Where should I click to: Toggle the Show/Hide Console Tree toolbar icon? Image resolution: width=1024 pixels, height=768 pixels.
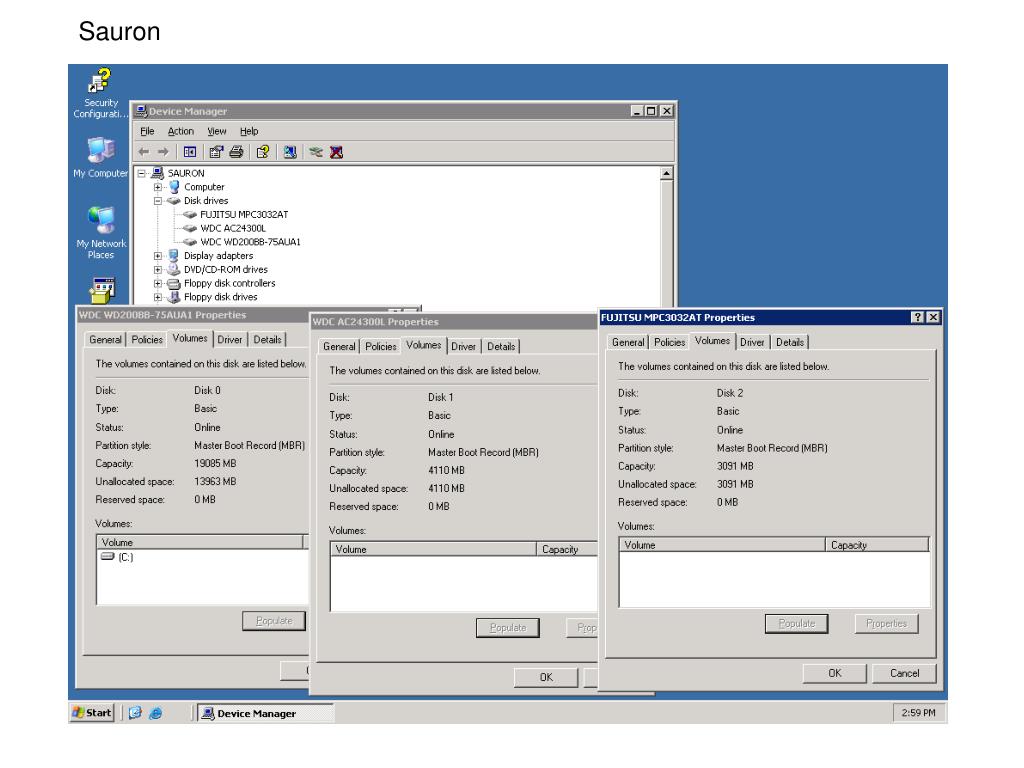[x=190, y=152]
